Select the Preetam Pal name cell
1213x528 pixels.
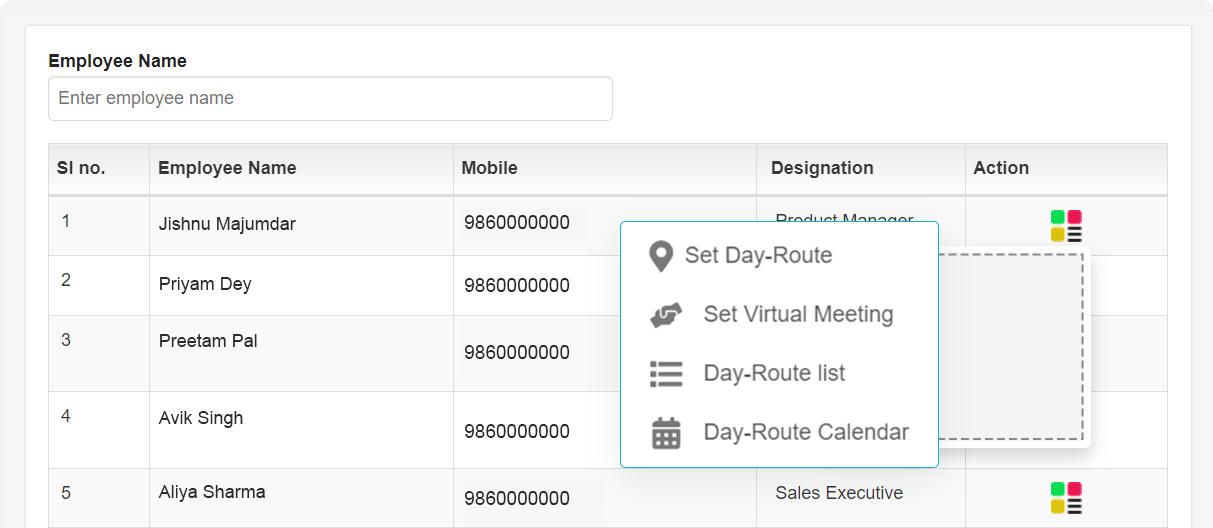[x=208, y=341]
